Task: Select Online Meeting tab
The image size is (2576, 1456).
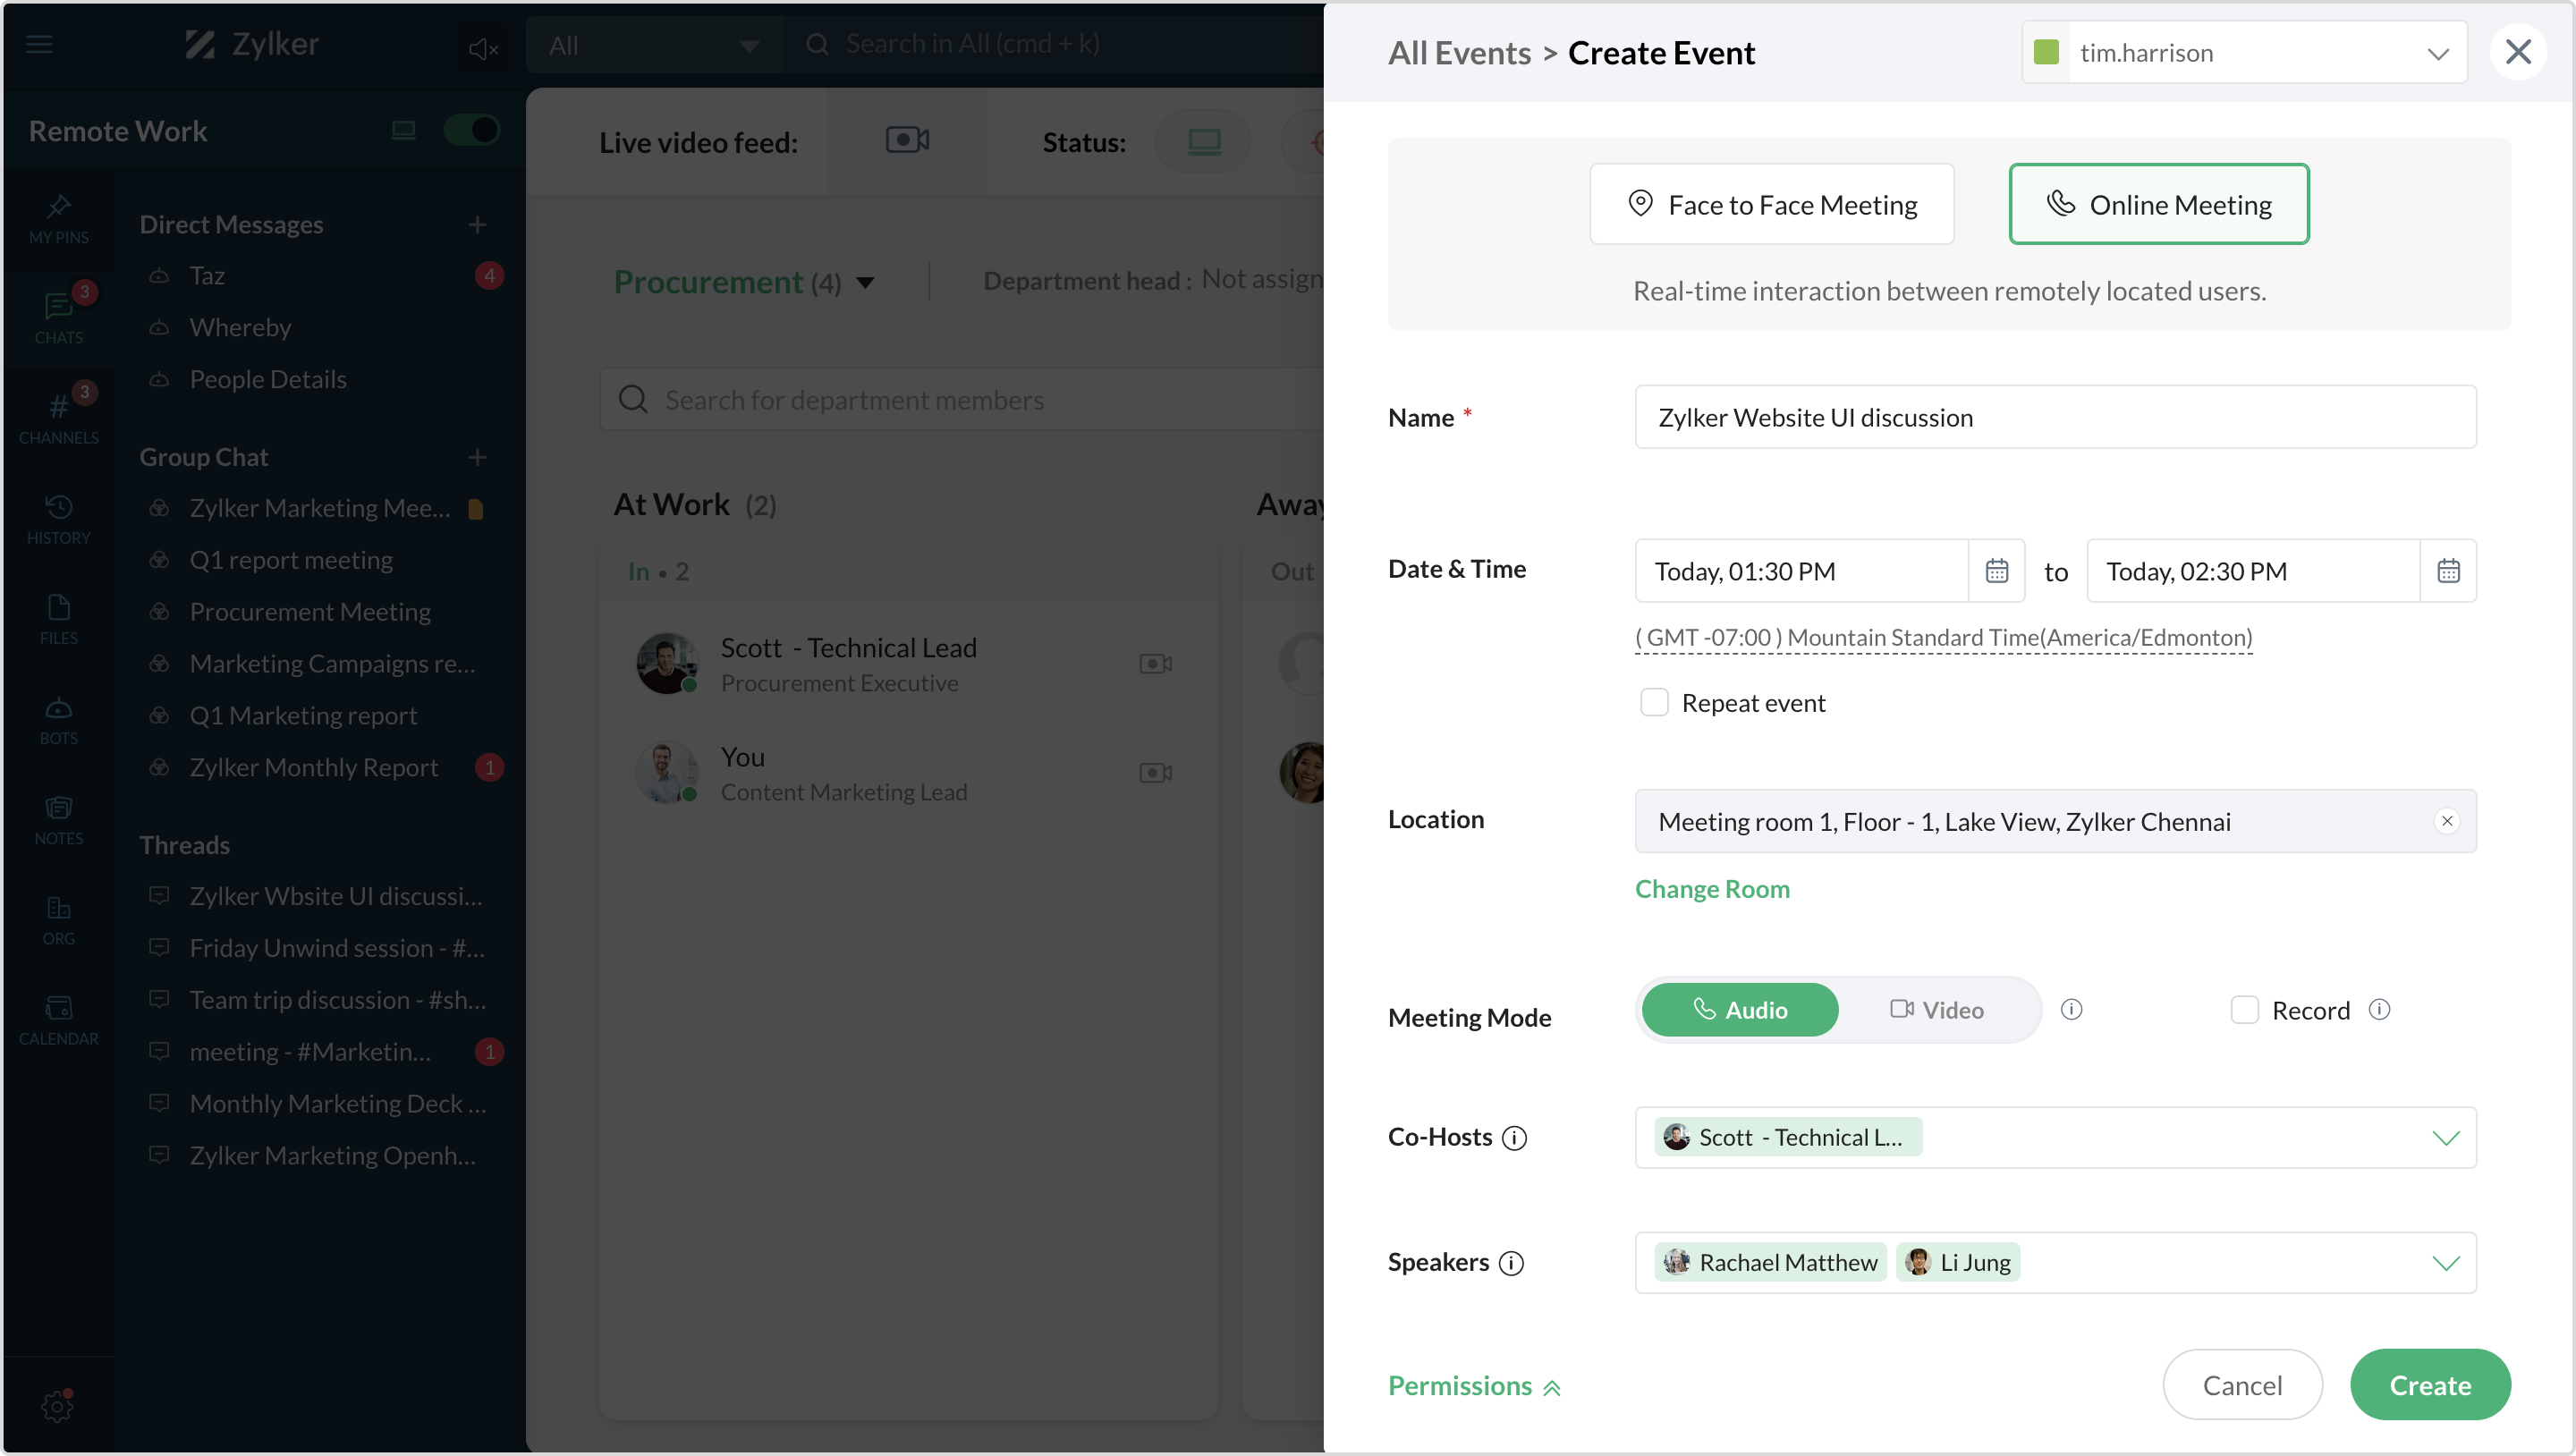Action: click(x=2158, y=204)
